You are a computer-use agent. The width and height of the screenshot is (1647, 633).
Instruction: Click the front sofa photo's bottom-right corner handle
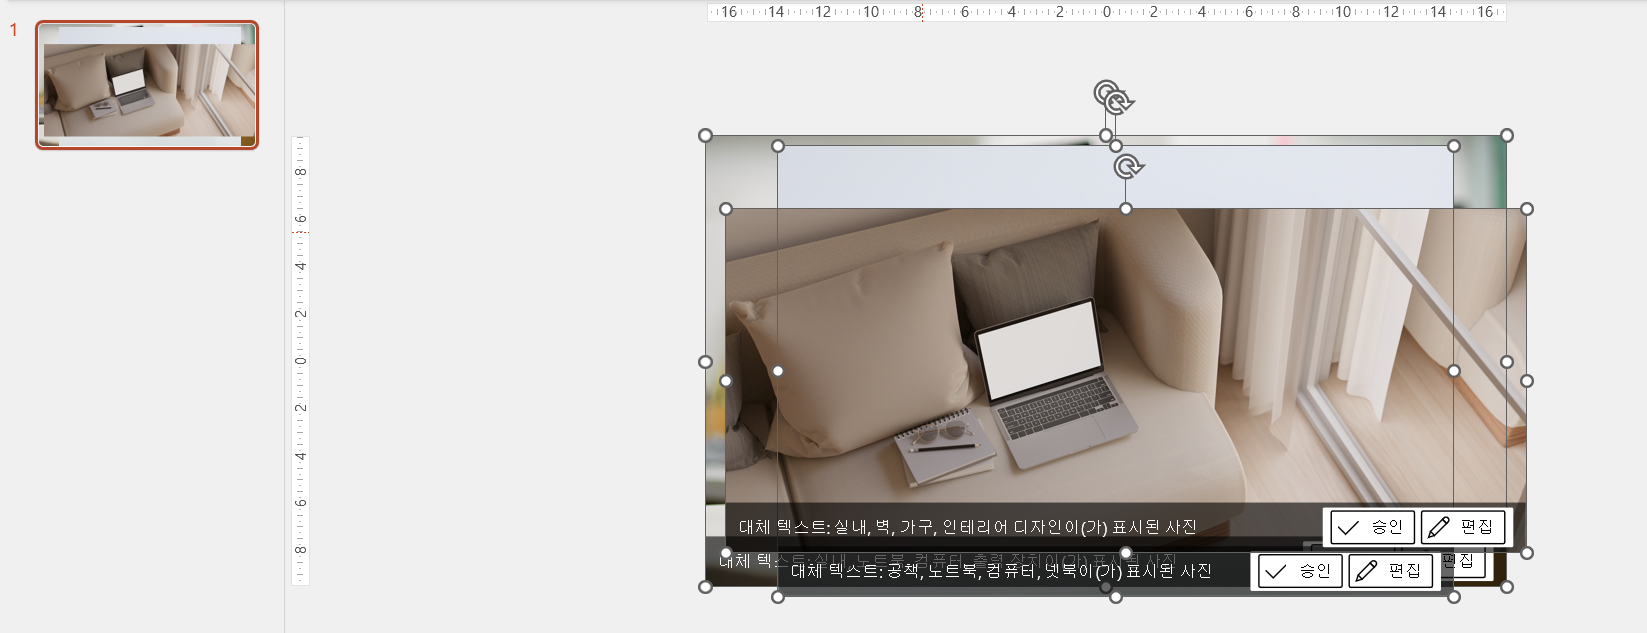[1527, 552]
